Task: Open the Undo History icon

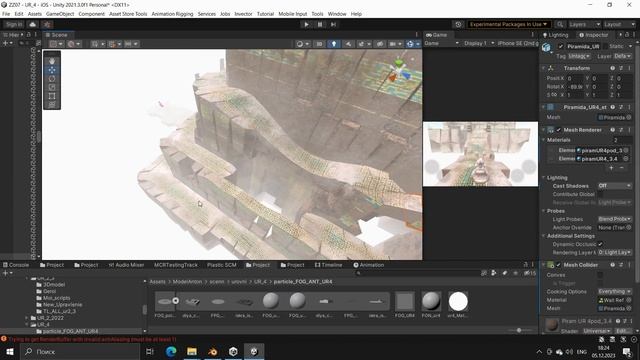Action: point(458,24)
